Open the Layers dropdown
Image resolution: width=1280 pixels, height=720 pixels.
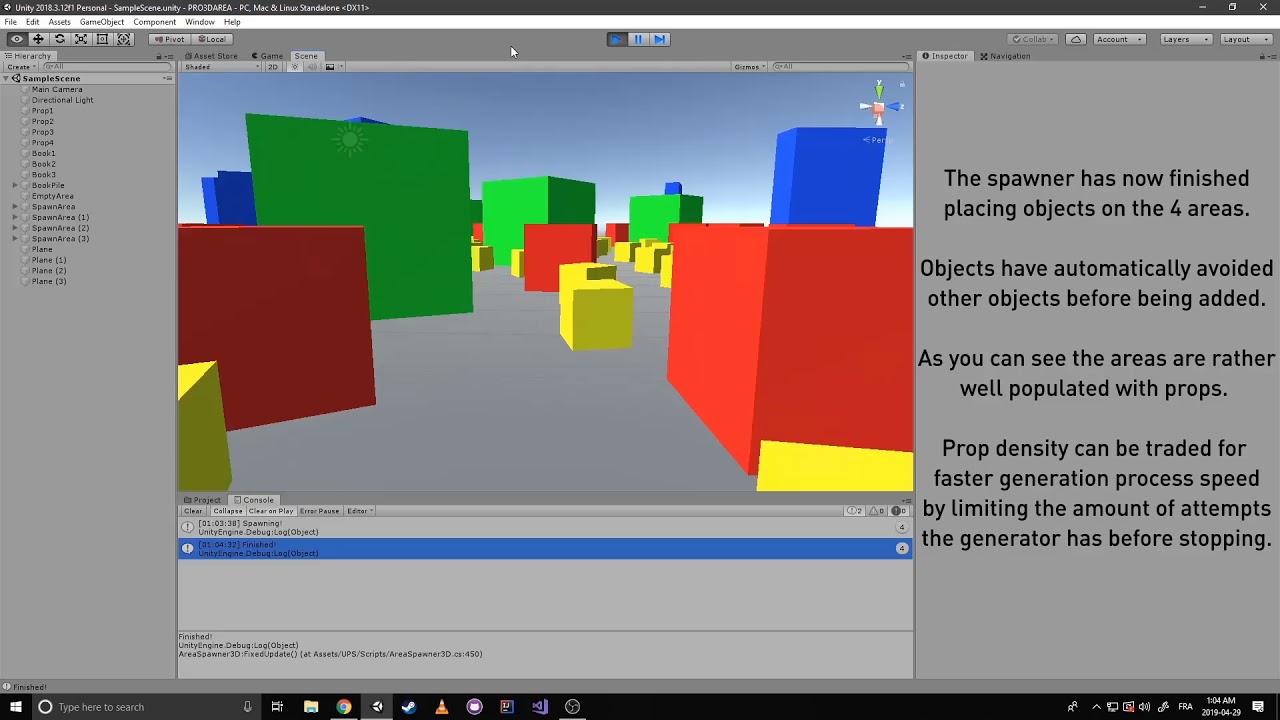pos(1185,39)
